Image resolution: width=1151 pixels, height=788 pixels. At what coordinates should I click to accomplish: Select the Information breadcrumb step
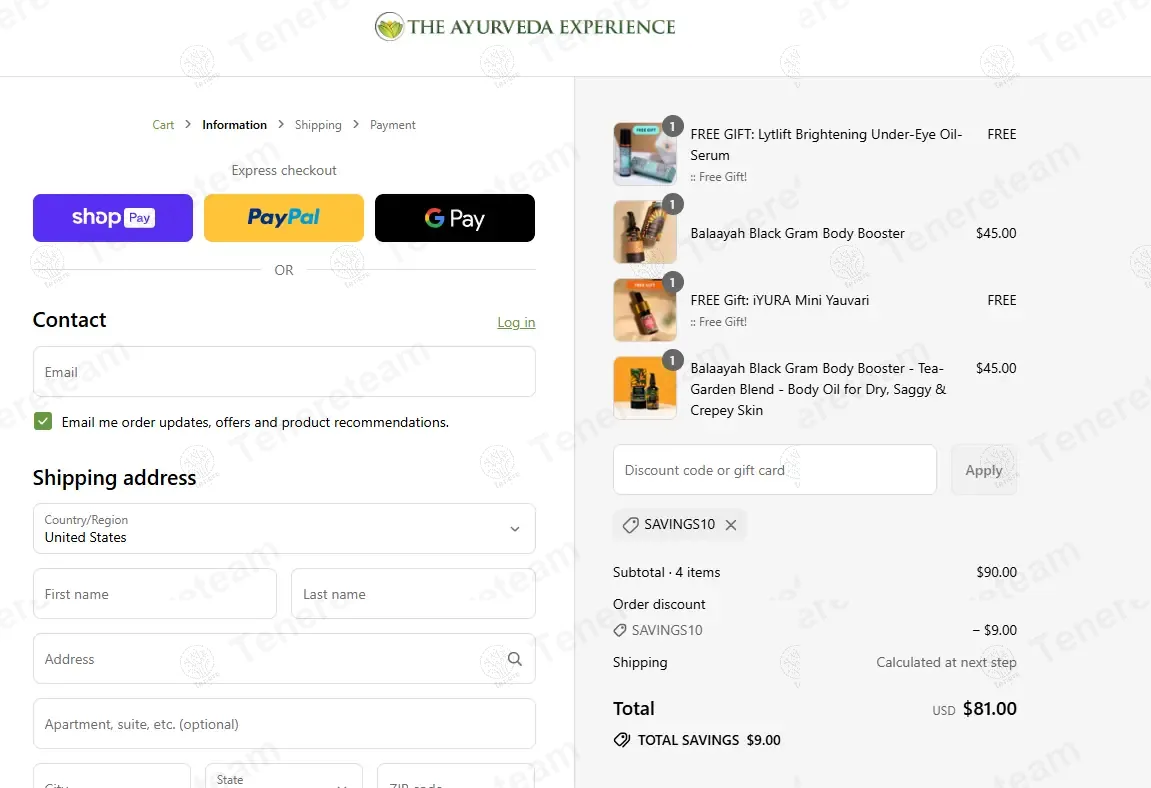[x=234, y=125]
